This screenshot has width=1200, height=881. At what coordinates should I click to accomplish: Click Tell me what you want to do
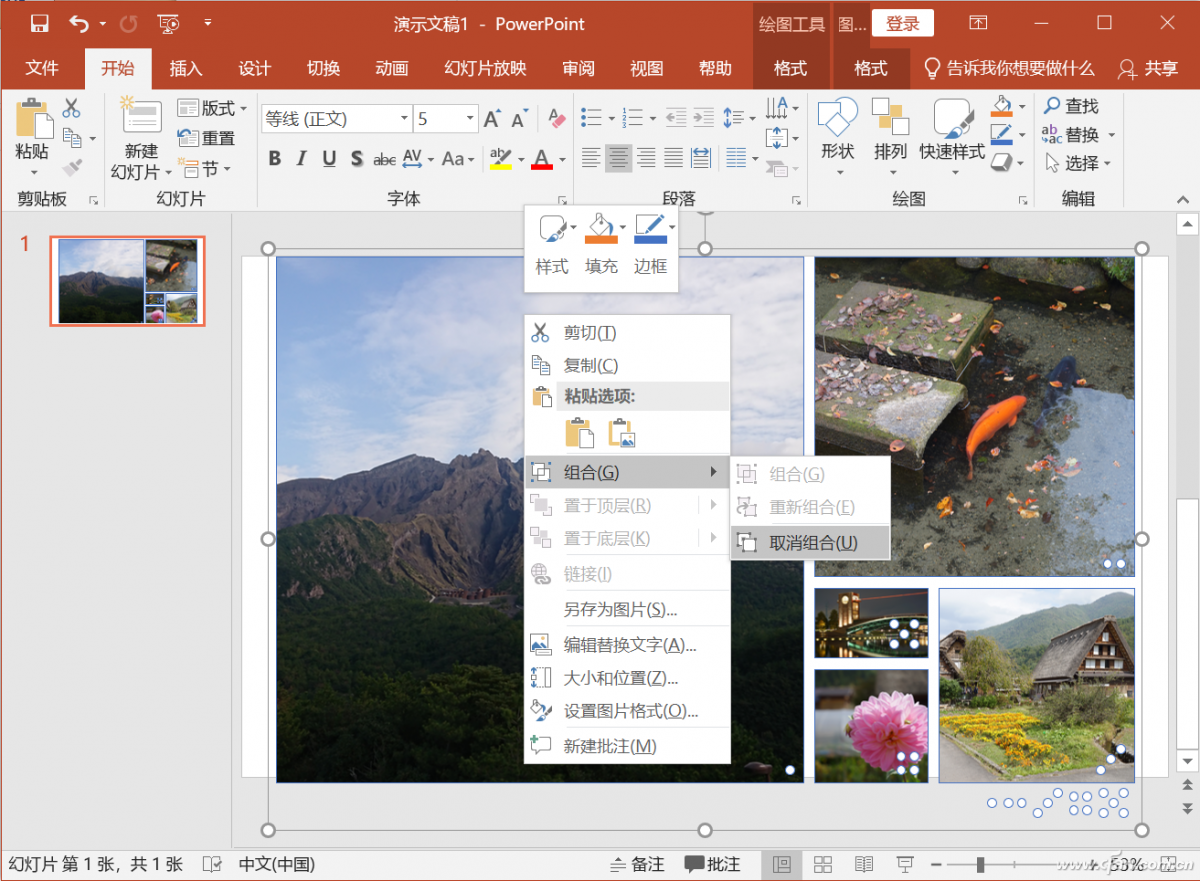point(1008,68)
